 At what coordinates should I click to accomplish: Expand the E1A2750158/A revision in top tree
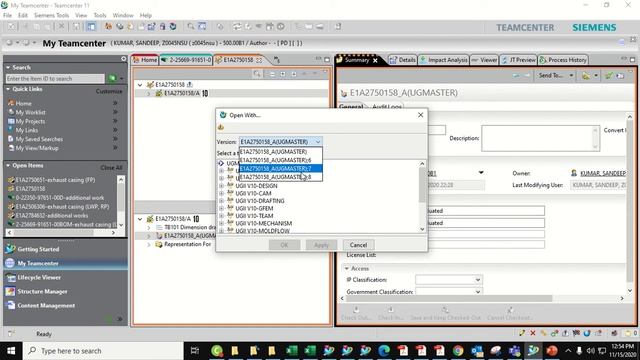tap(149, 93)
